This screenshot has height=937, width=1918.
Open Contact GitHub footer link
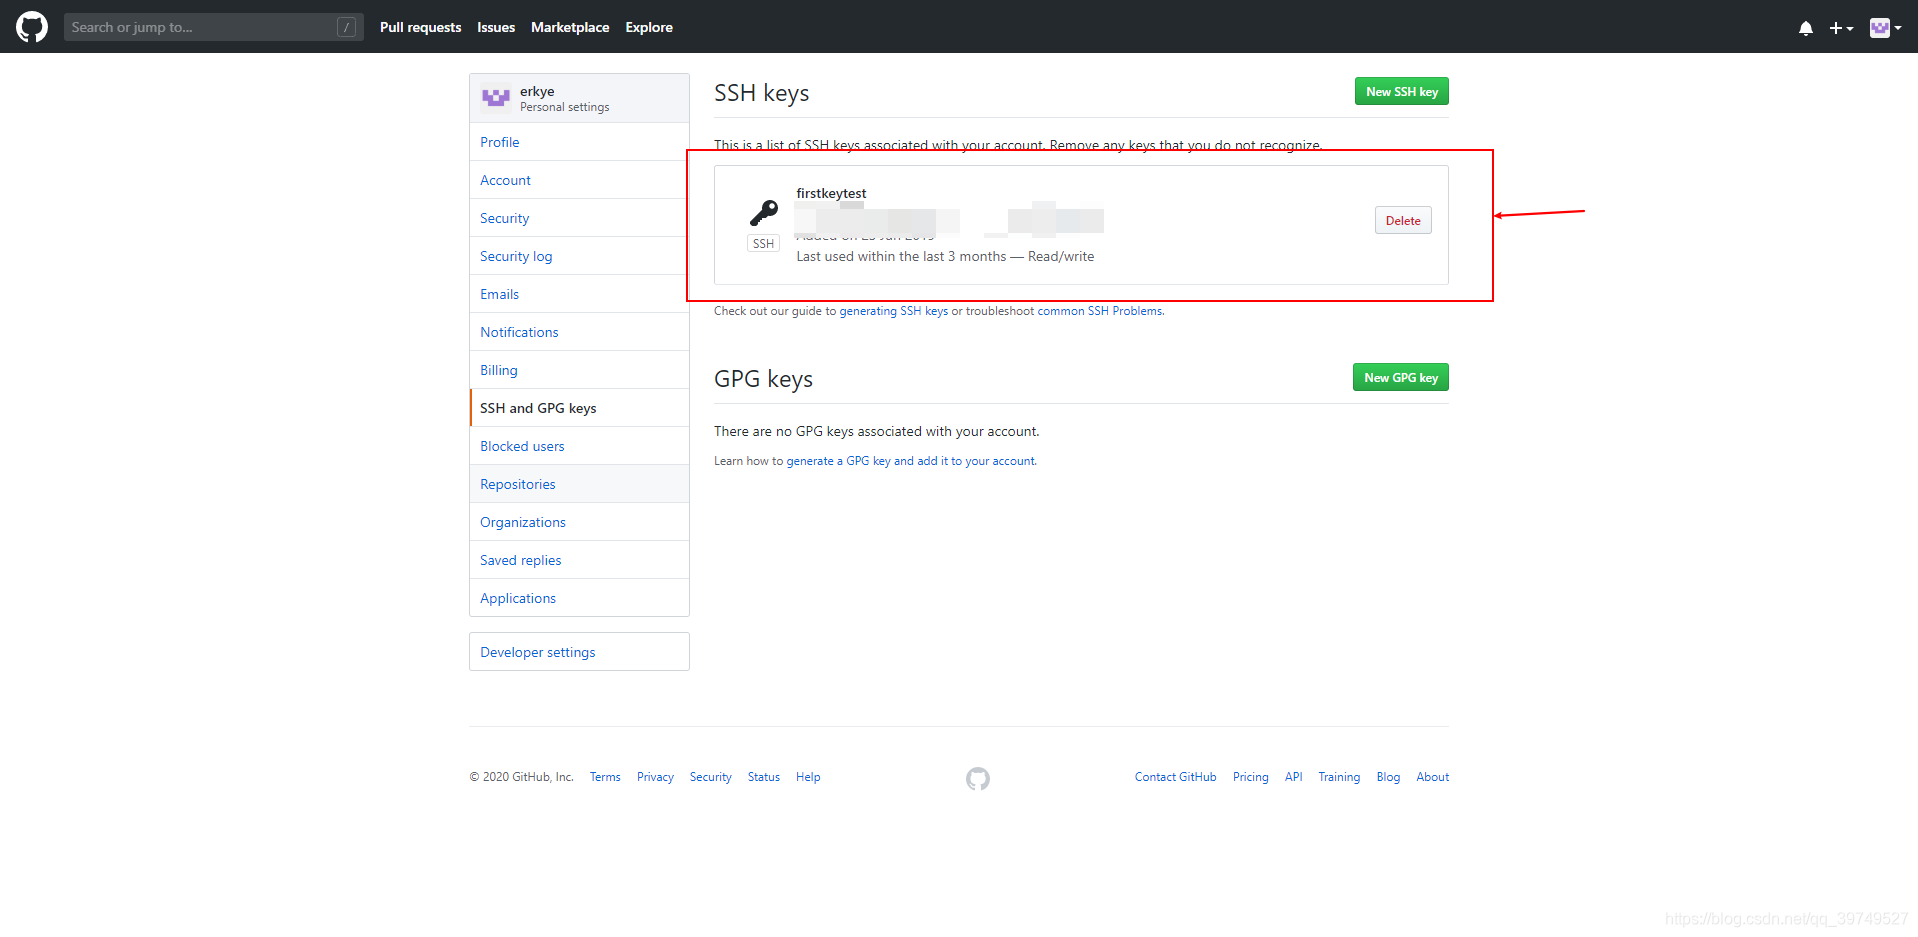(1176, 777)
